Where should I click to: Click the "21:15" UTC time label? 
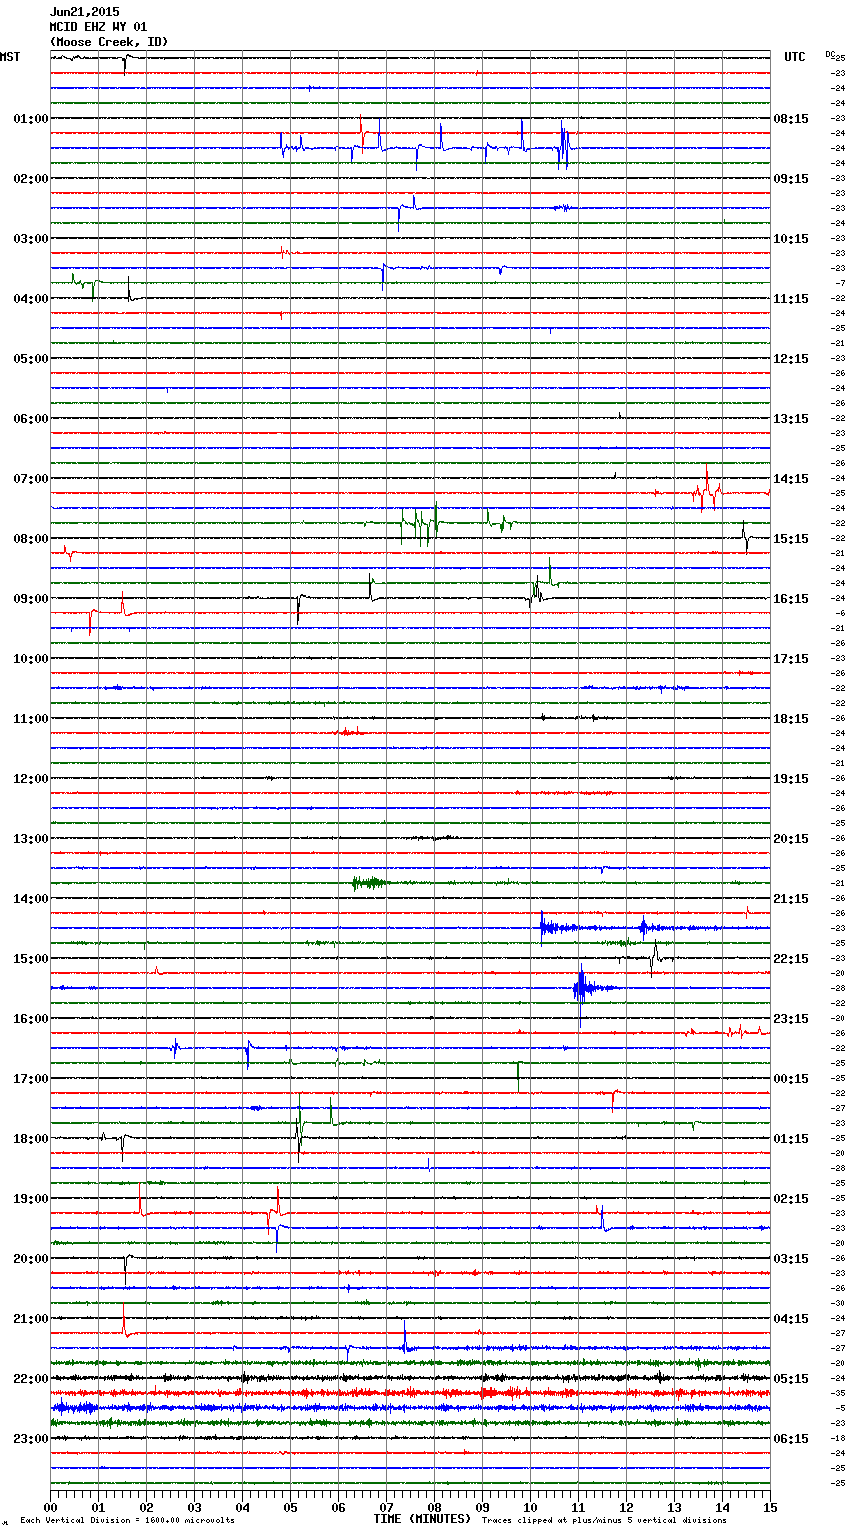(791, 899)
